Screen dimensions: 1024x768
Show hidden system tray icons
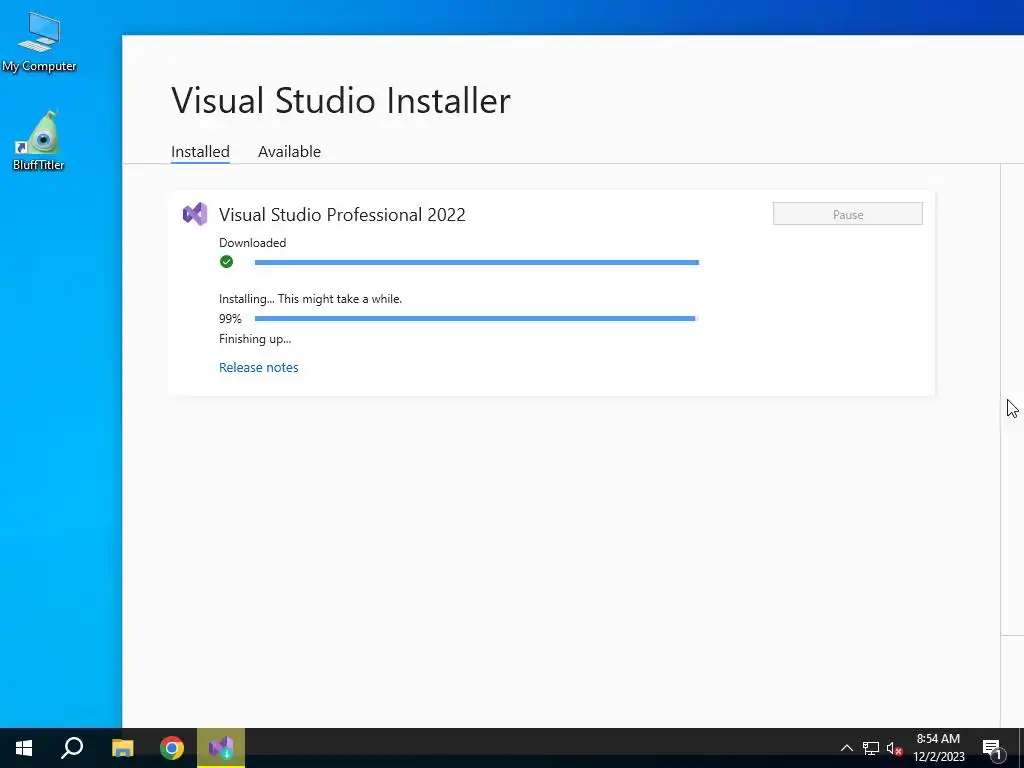click(846, 748)
